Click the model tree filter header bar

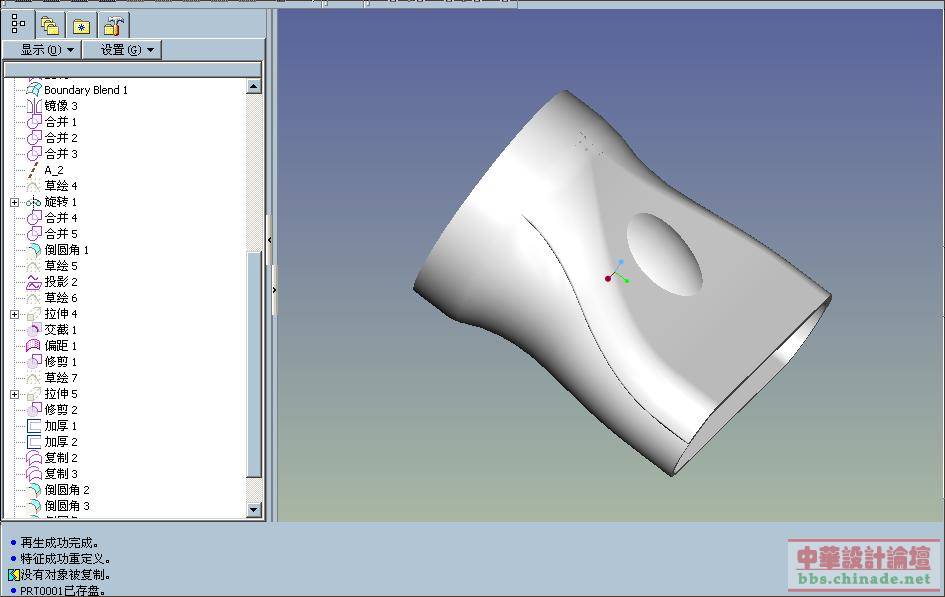point(133,69)
